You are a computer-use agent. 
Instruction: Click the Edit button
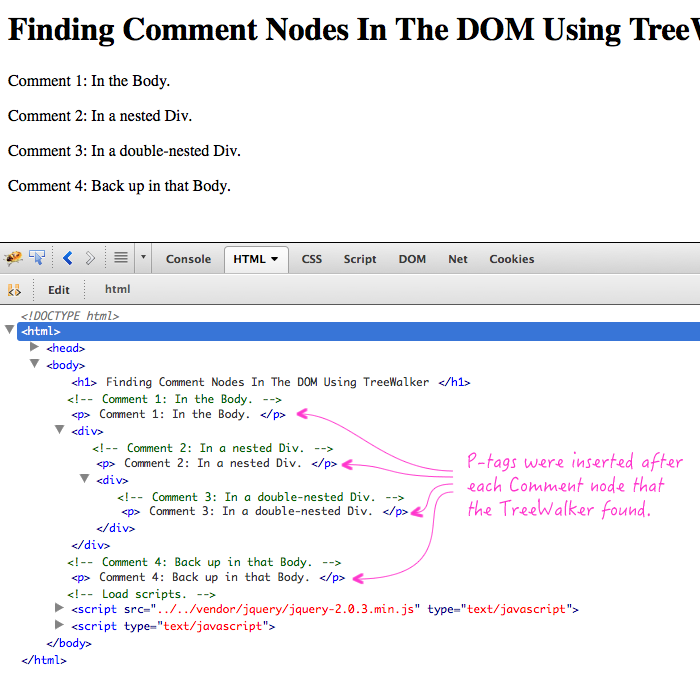tap(59, 290)
